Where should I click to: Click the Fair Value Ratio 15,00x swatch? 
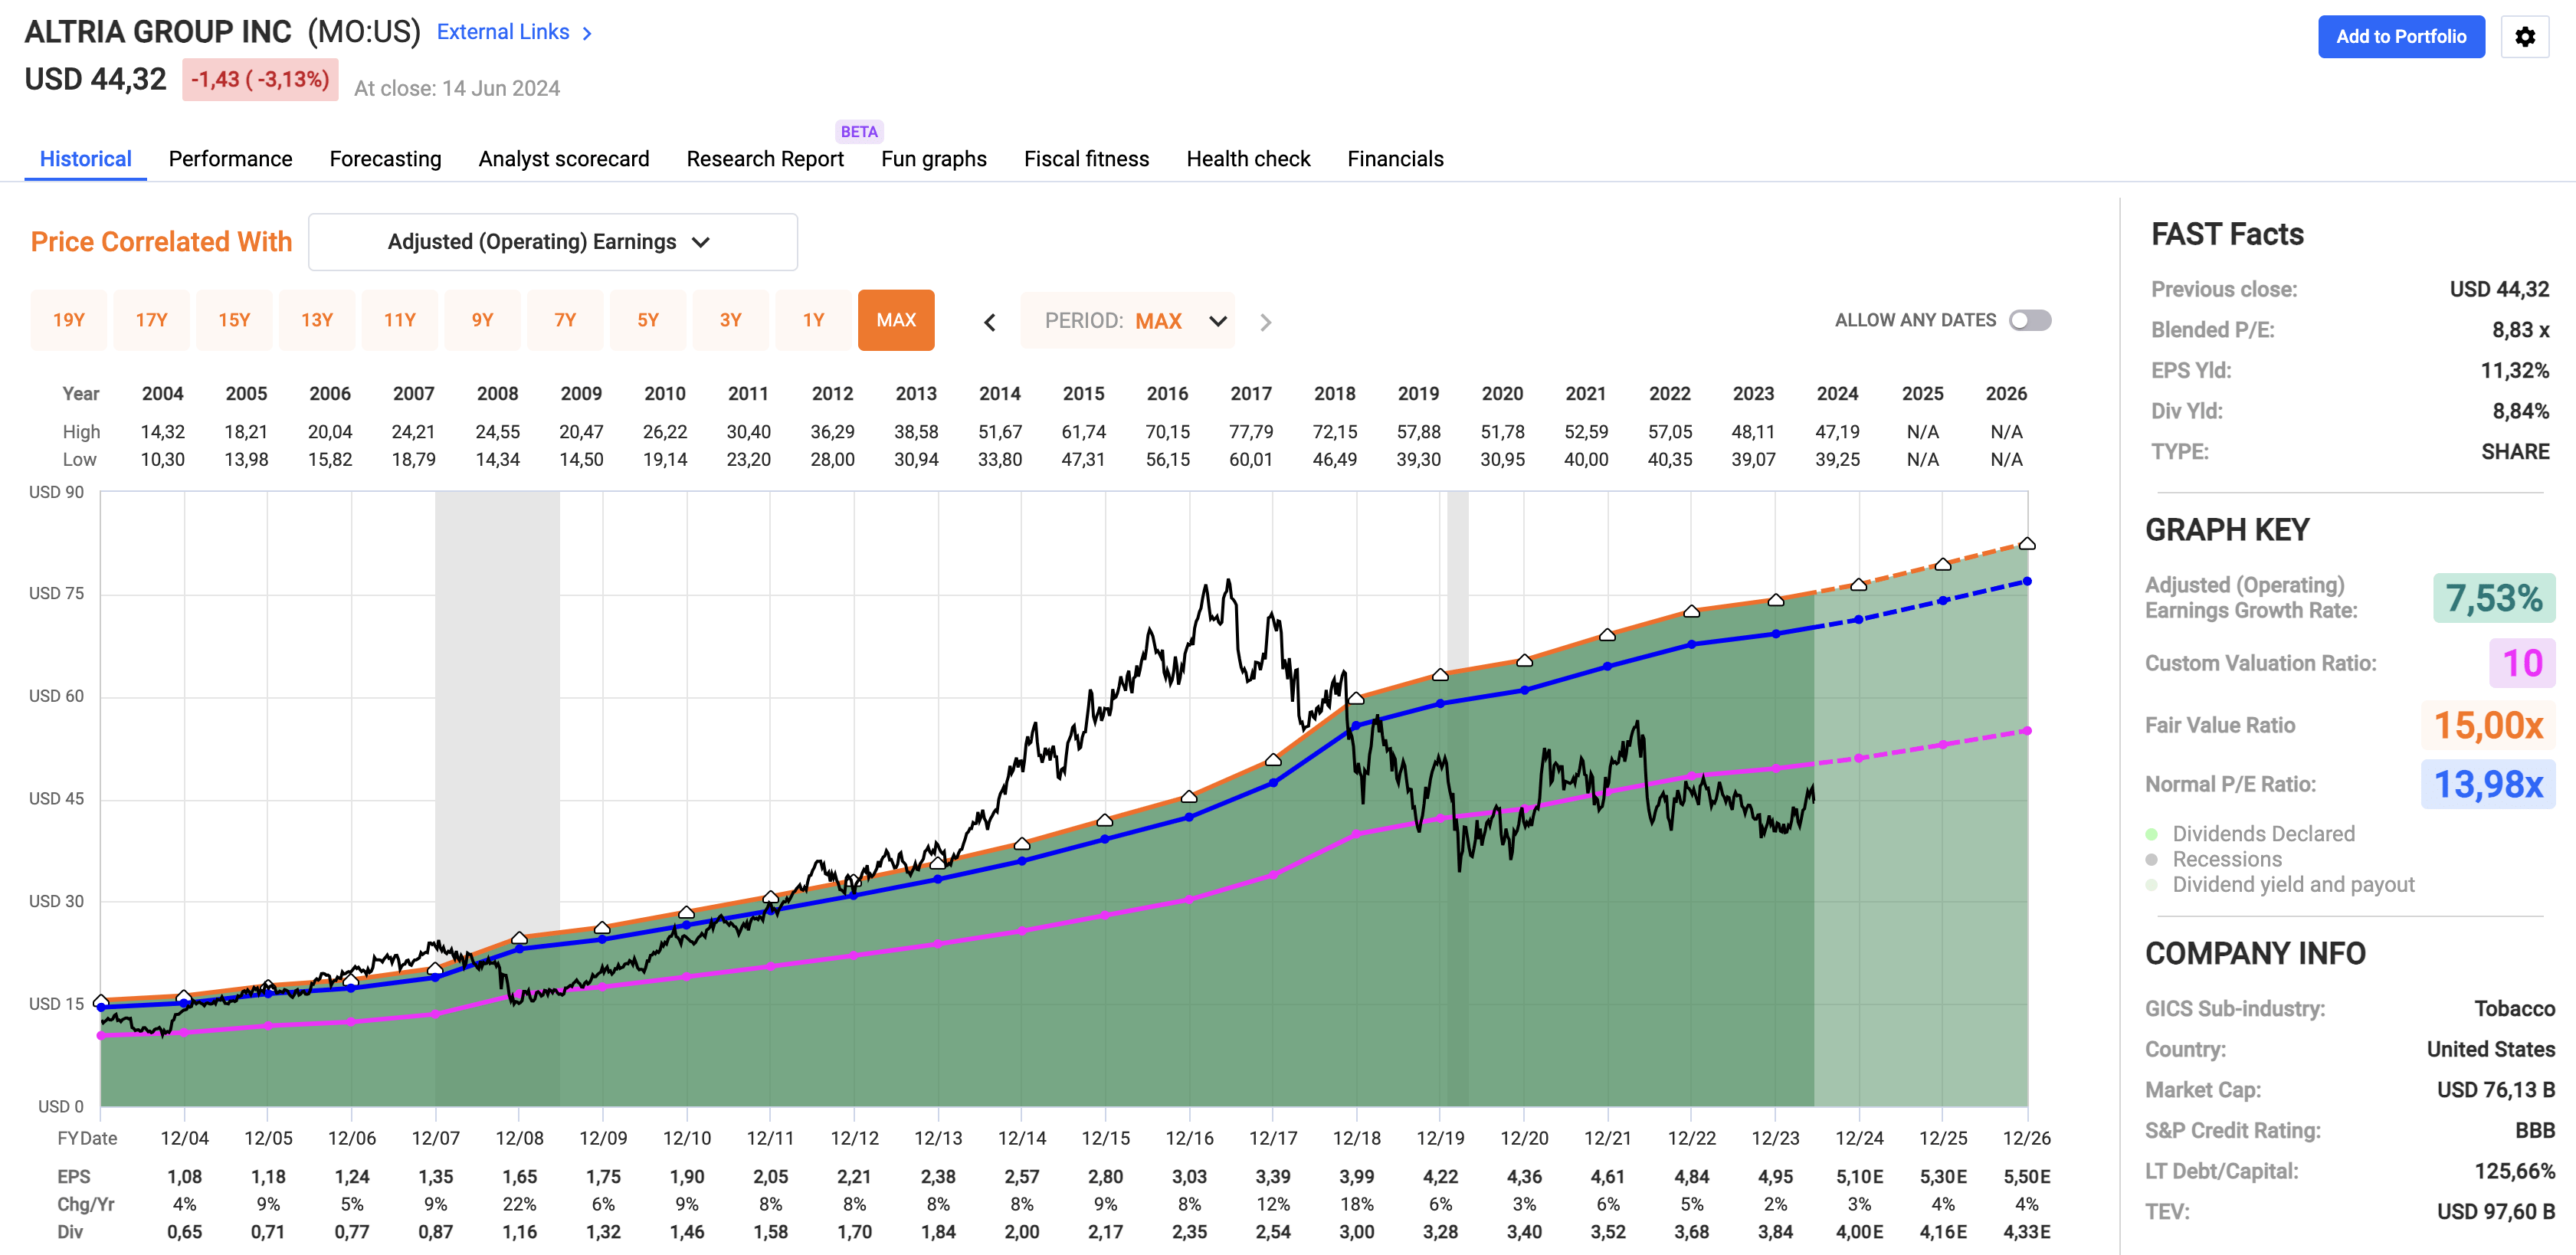pos(2487,725)
